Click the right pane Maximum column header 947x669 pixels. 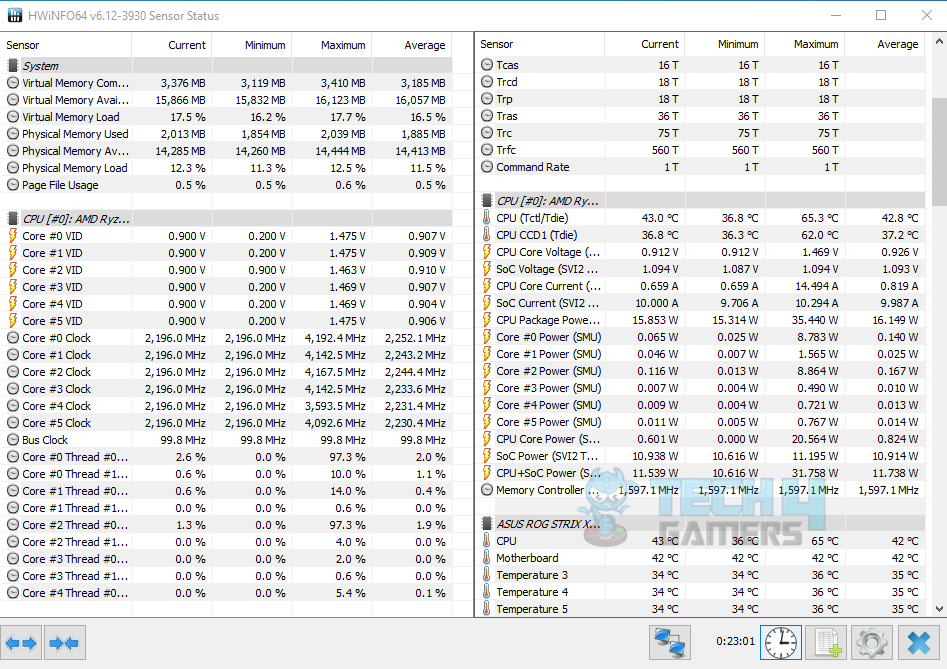point(805,44)
